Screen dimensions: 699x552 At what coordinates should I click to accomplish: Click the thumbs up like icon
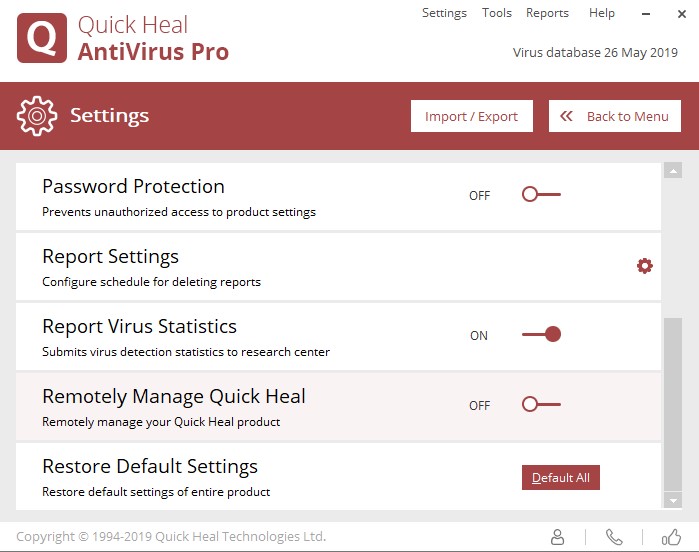pos(671,537)
